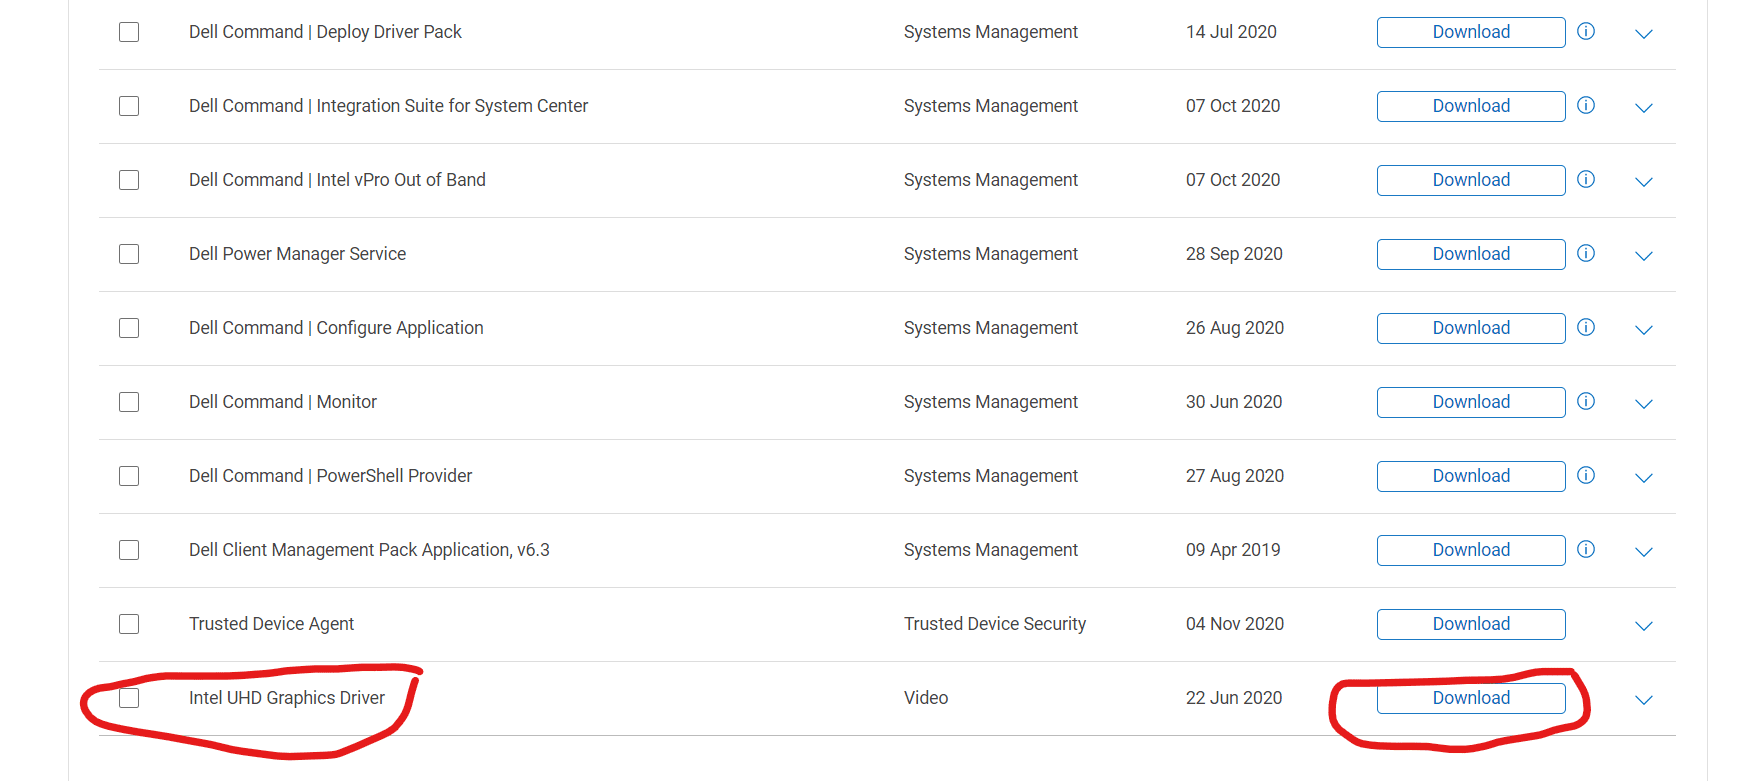Click info icon for Dell Command Configure Application
1756x781 pixels.
[1585, 327]
